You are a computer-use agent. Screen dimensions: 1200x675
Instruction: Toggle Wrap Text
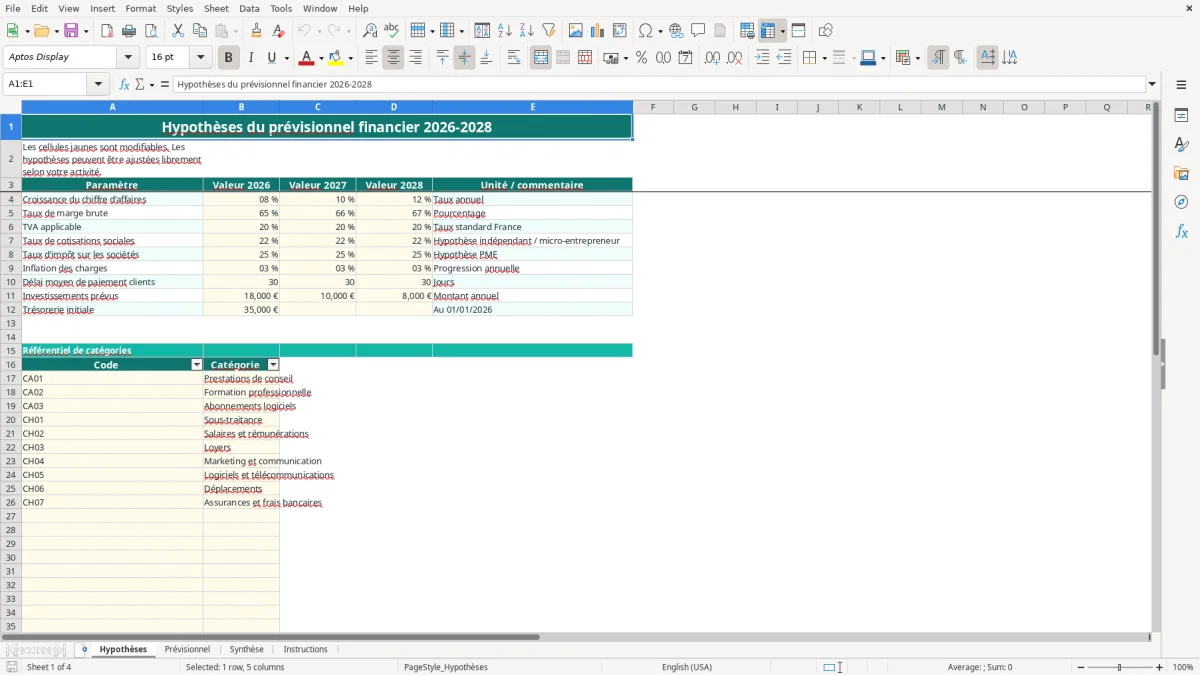[514, 58]
